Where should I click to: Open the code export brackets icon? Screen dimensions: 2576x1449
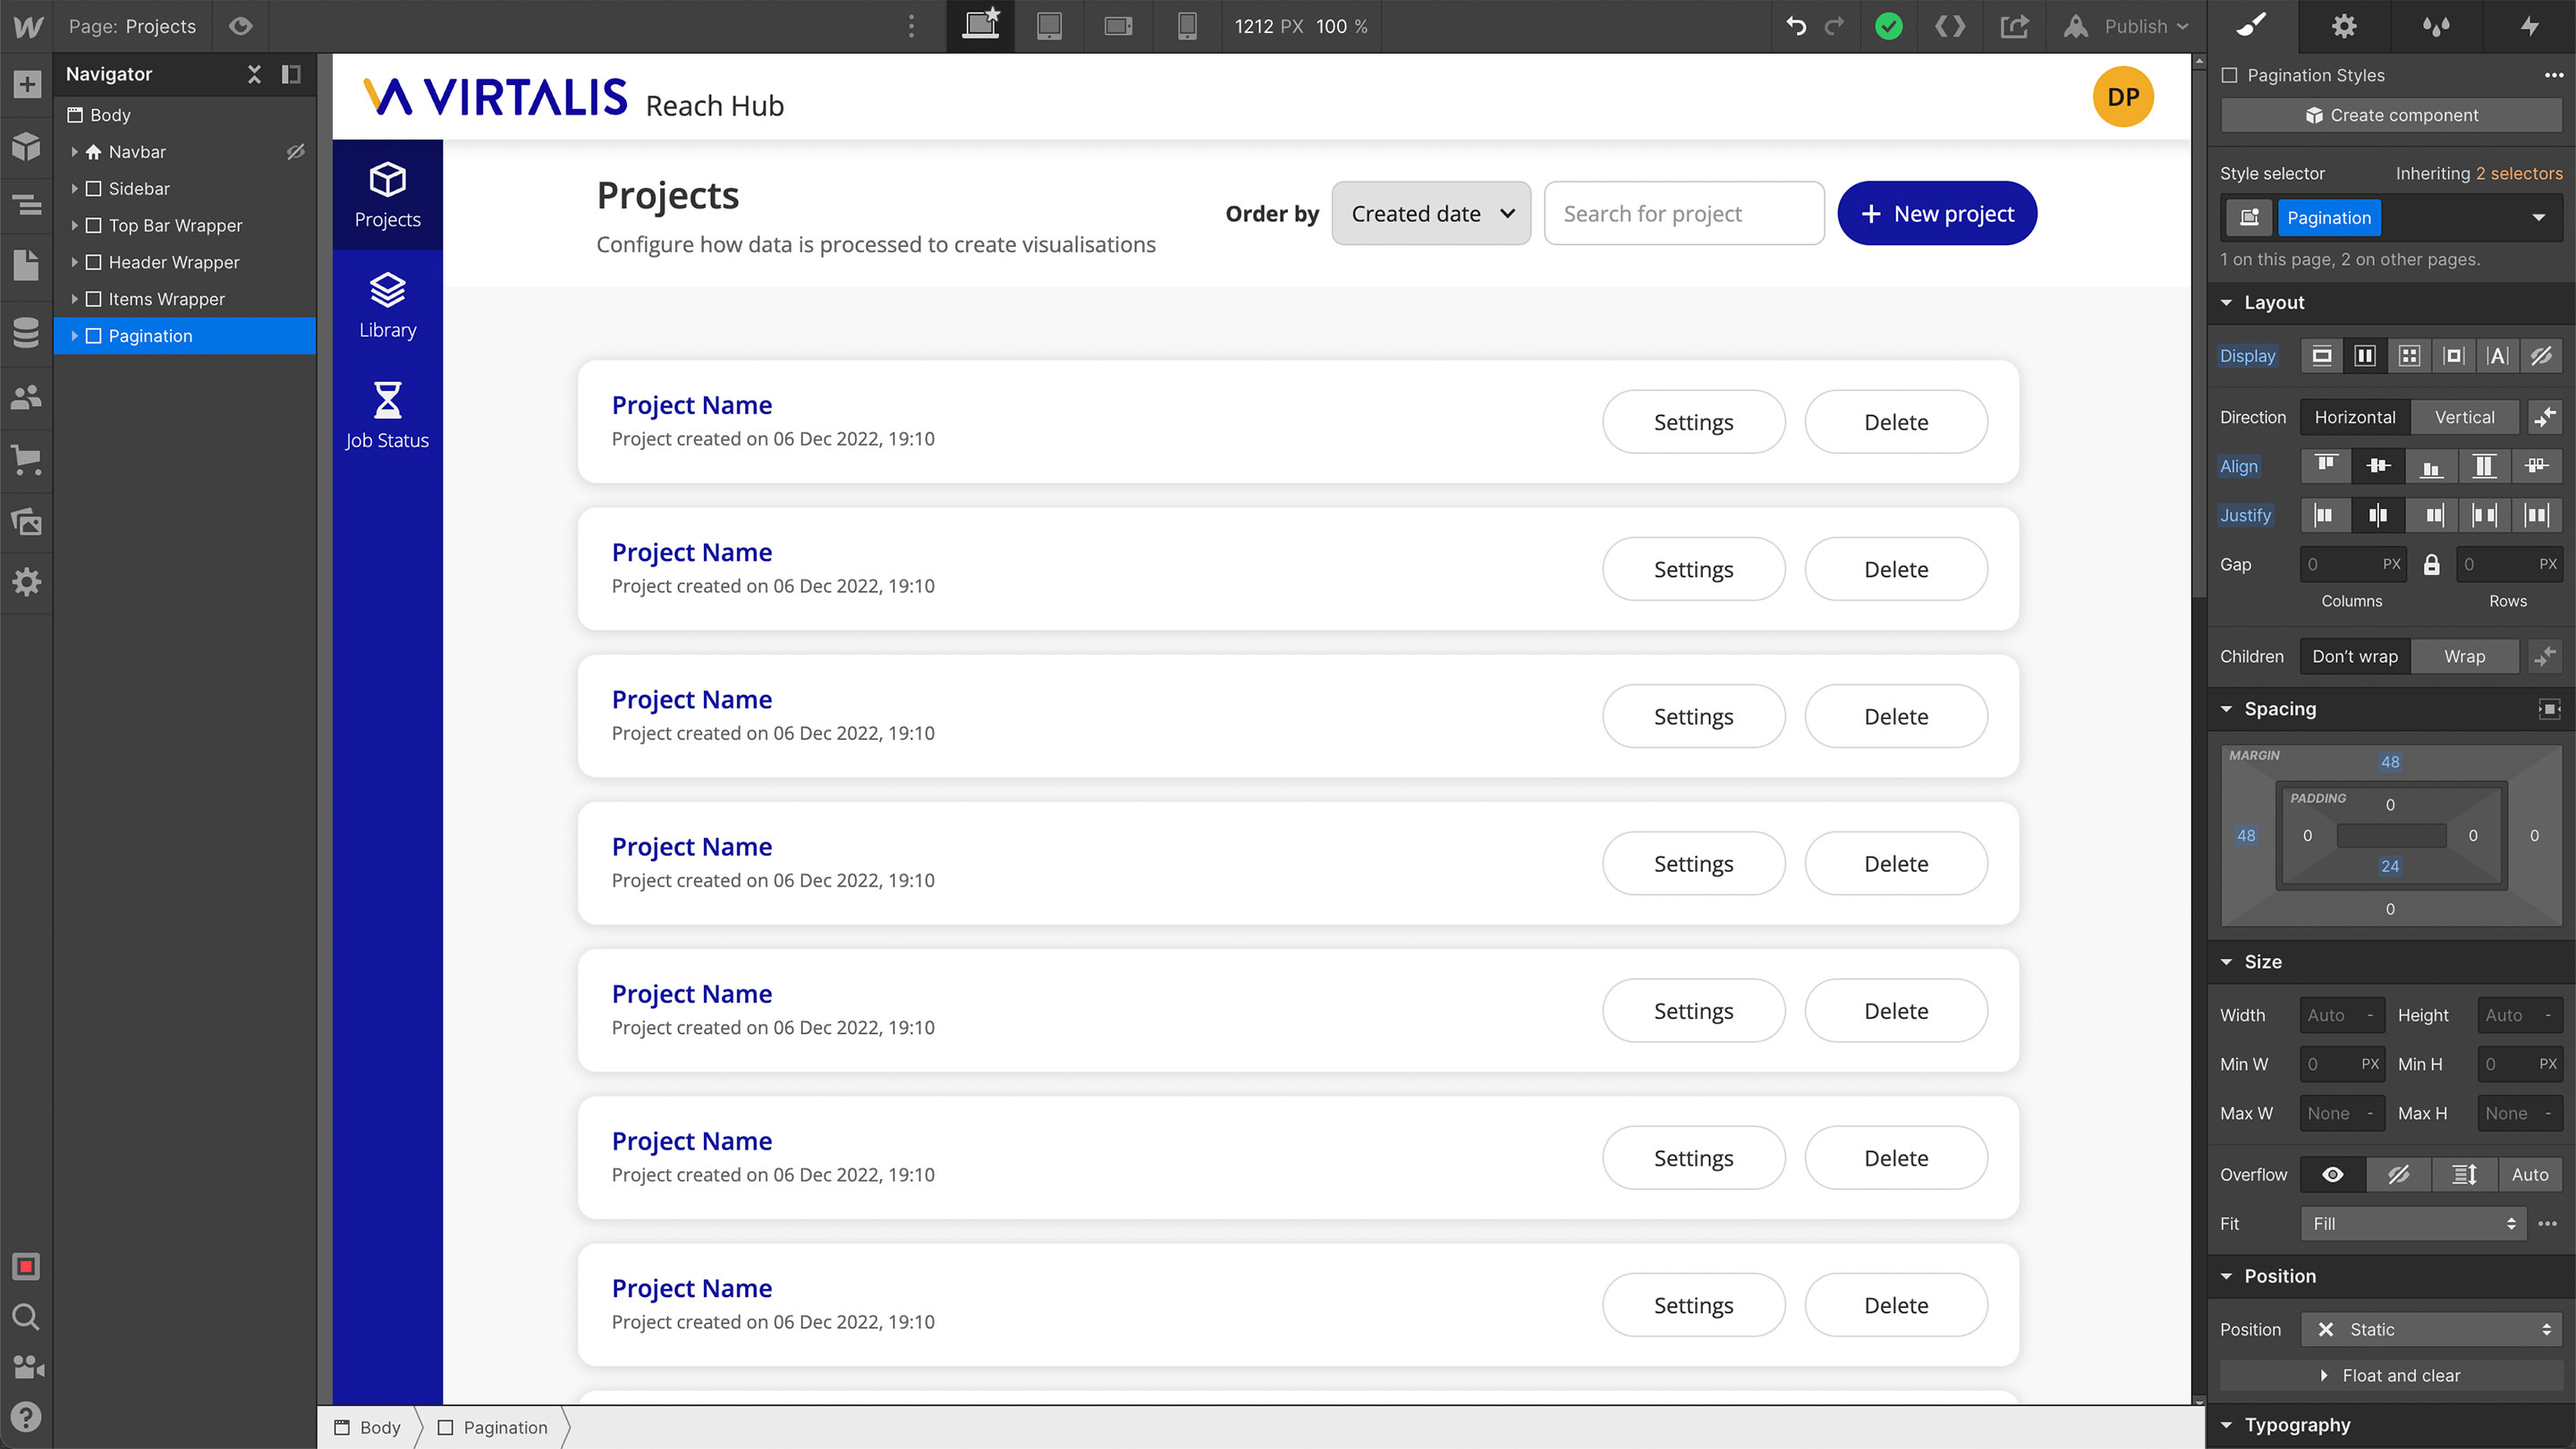click(x=1950, y=26)
